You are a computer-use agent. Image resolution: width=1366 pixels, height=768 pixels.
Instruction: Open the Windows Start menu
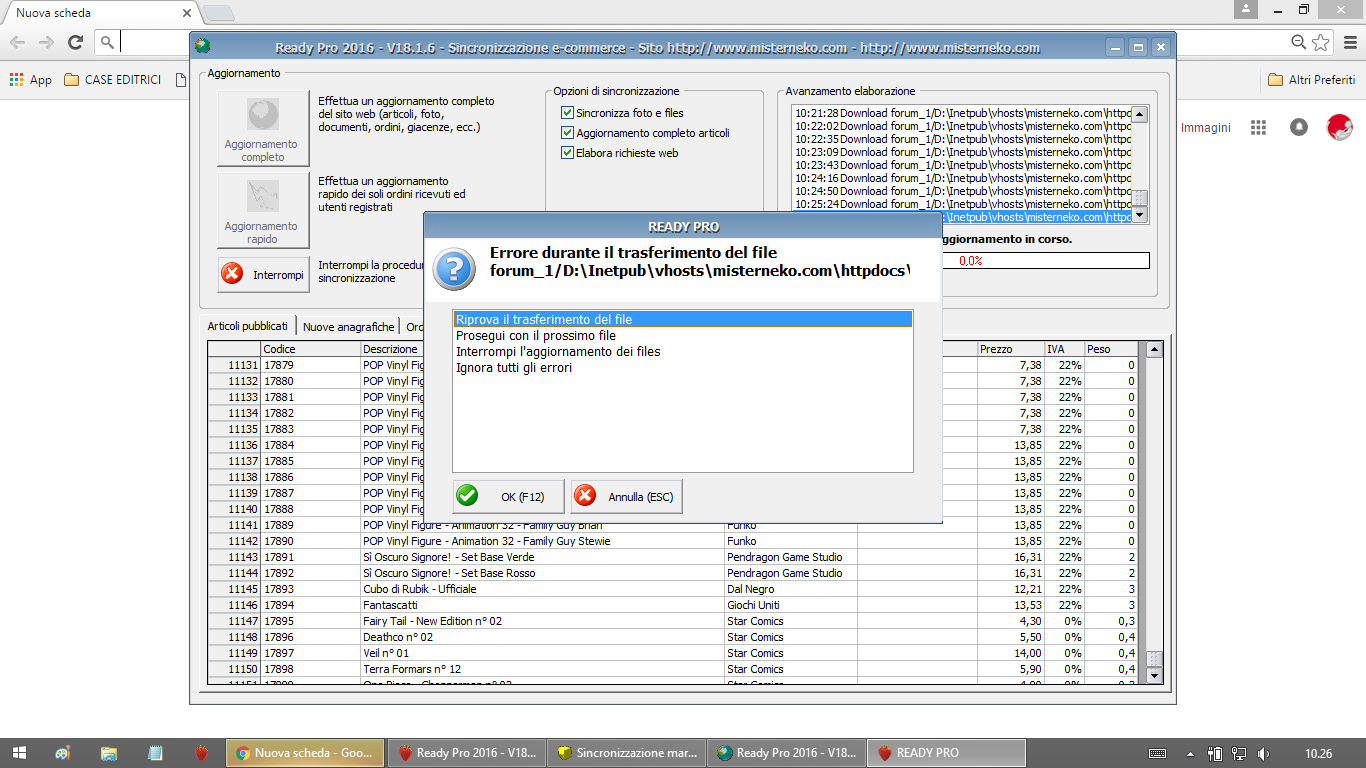[x=19, y=752]
